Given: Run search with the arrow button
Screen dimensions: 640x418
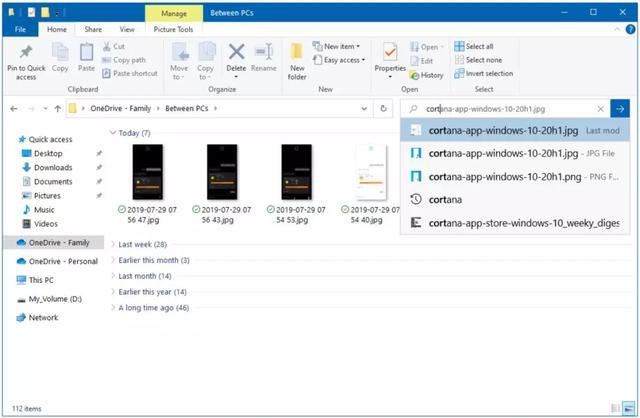Looking at the screenshot, I should point(620,109).
